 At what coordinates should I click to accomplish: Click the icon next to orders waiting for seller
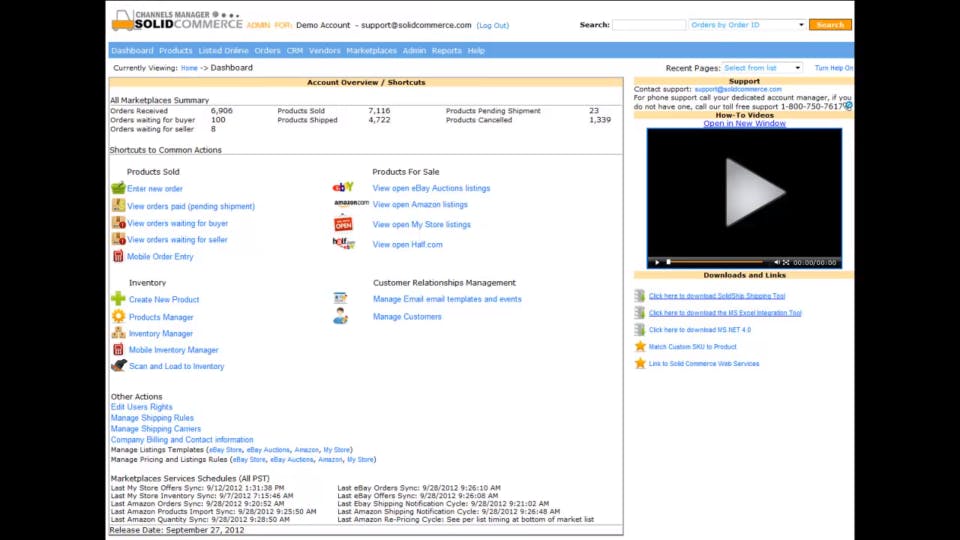coord(118,239)
